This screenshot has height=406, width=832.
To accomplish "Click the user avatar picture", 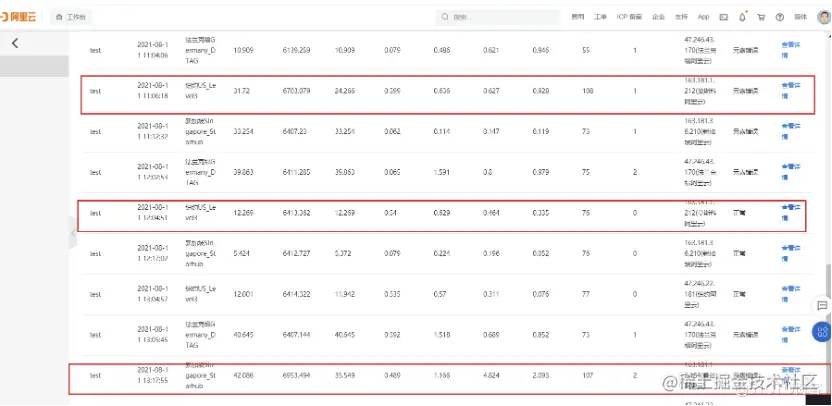I will pos(824,17).
